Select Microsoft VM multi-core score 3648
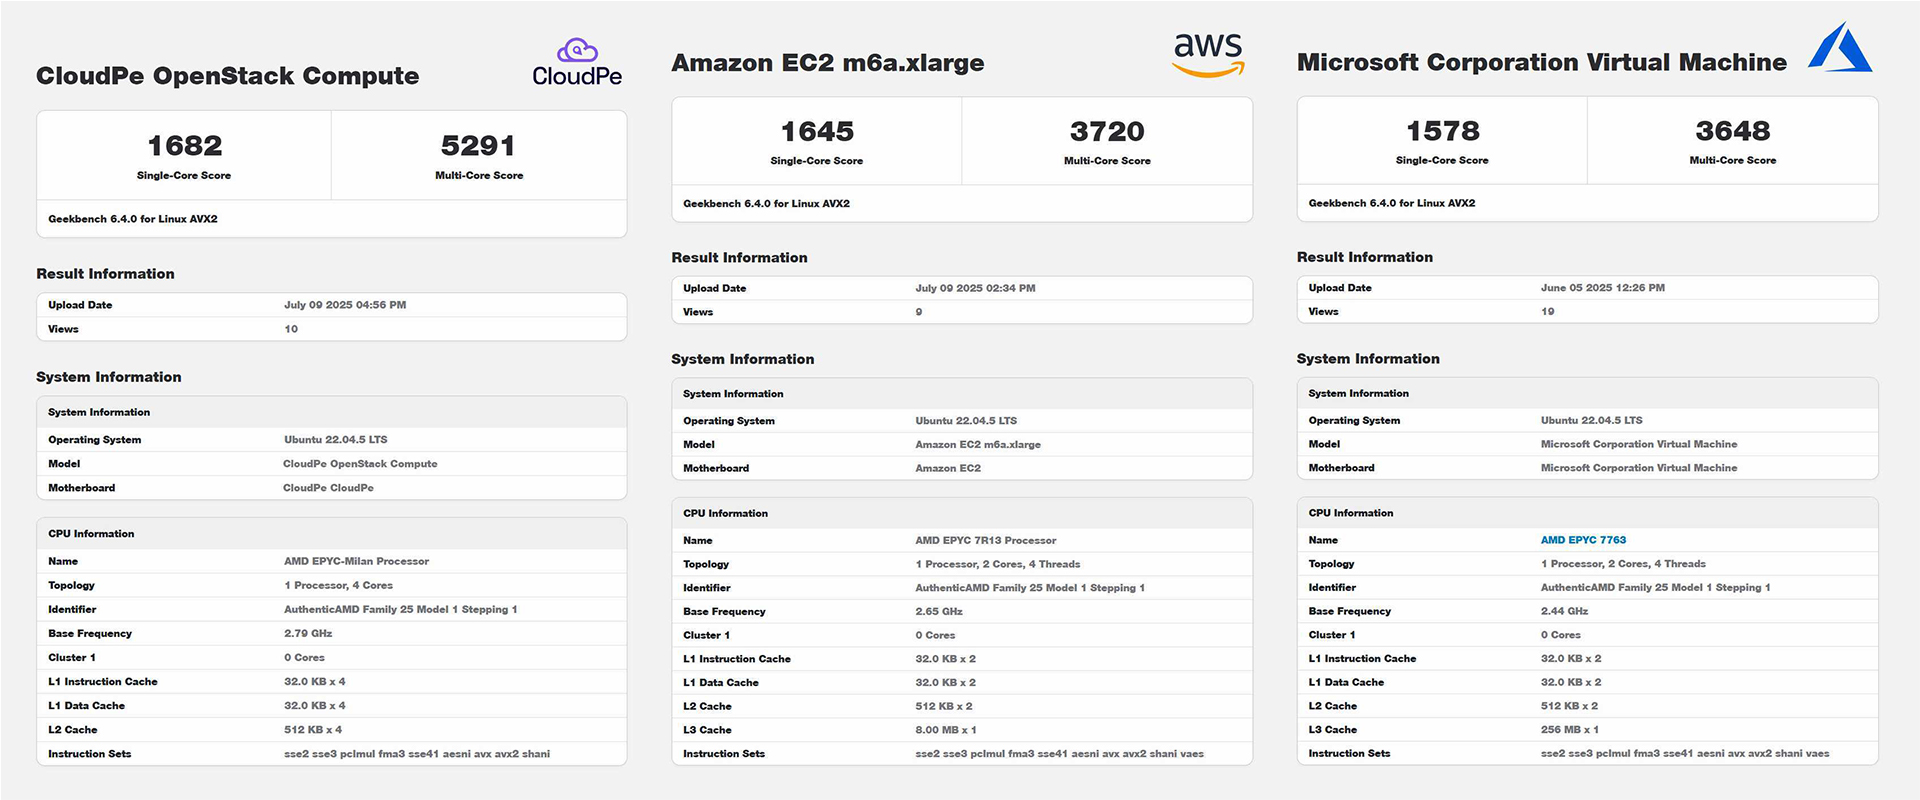Screen dimensions: 1920x800 (x=1732, y=131)
